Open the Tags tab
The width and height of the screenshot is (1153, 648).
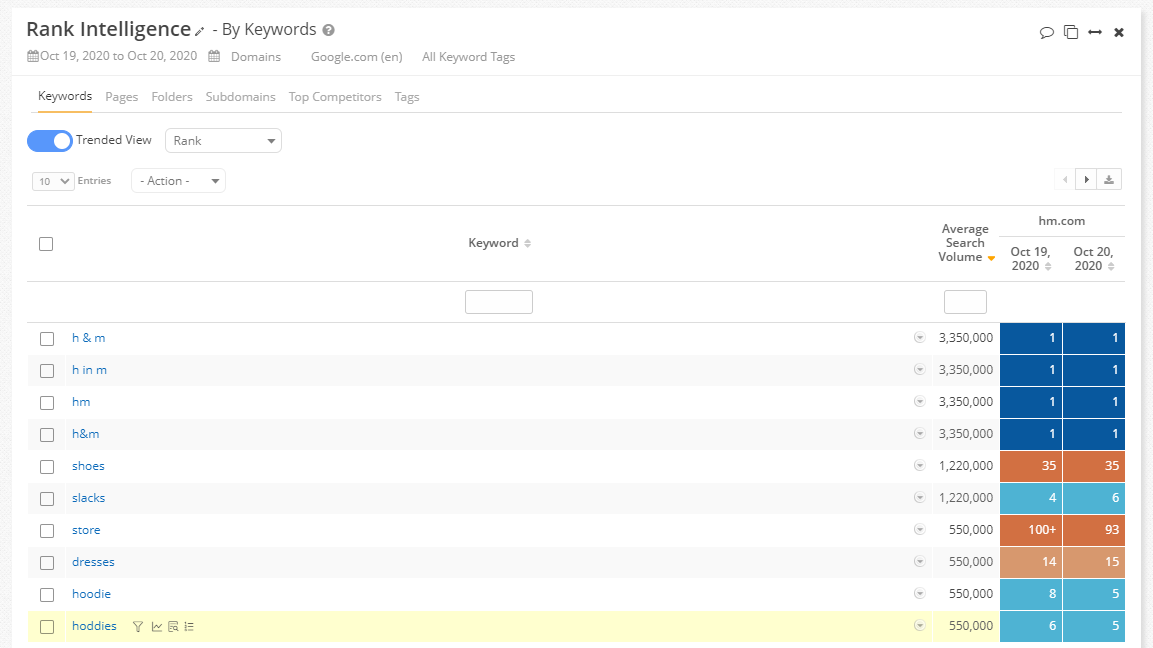tap(407, 97)
